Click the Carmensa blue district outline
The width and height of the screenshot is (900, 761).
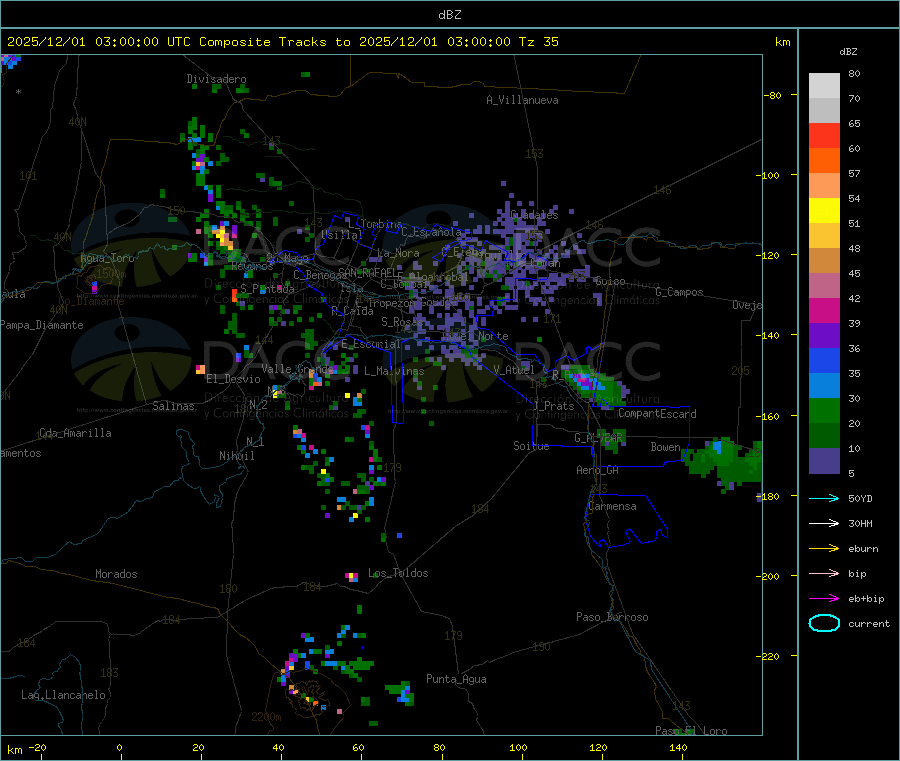[x=626, y=519]
